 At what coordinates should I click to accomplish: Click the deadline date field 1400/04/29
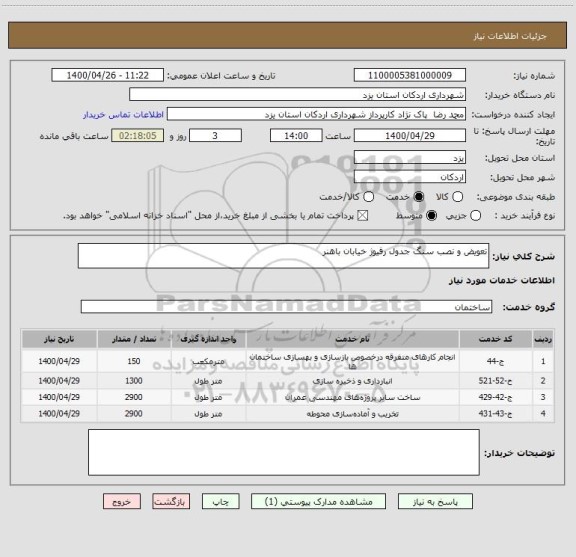coord(410,136)
